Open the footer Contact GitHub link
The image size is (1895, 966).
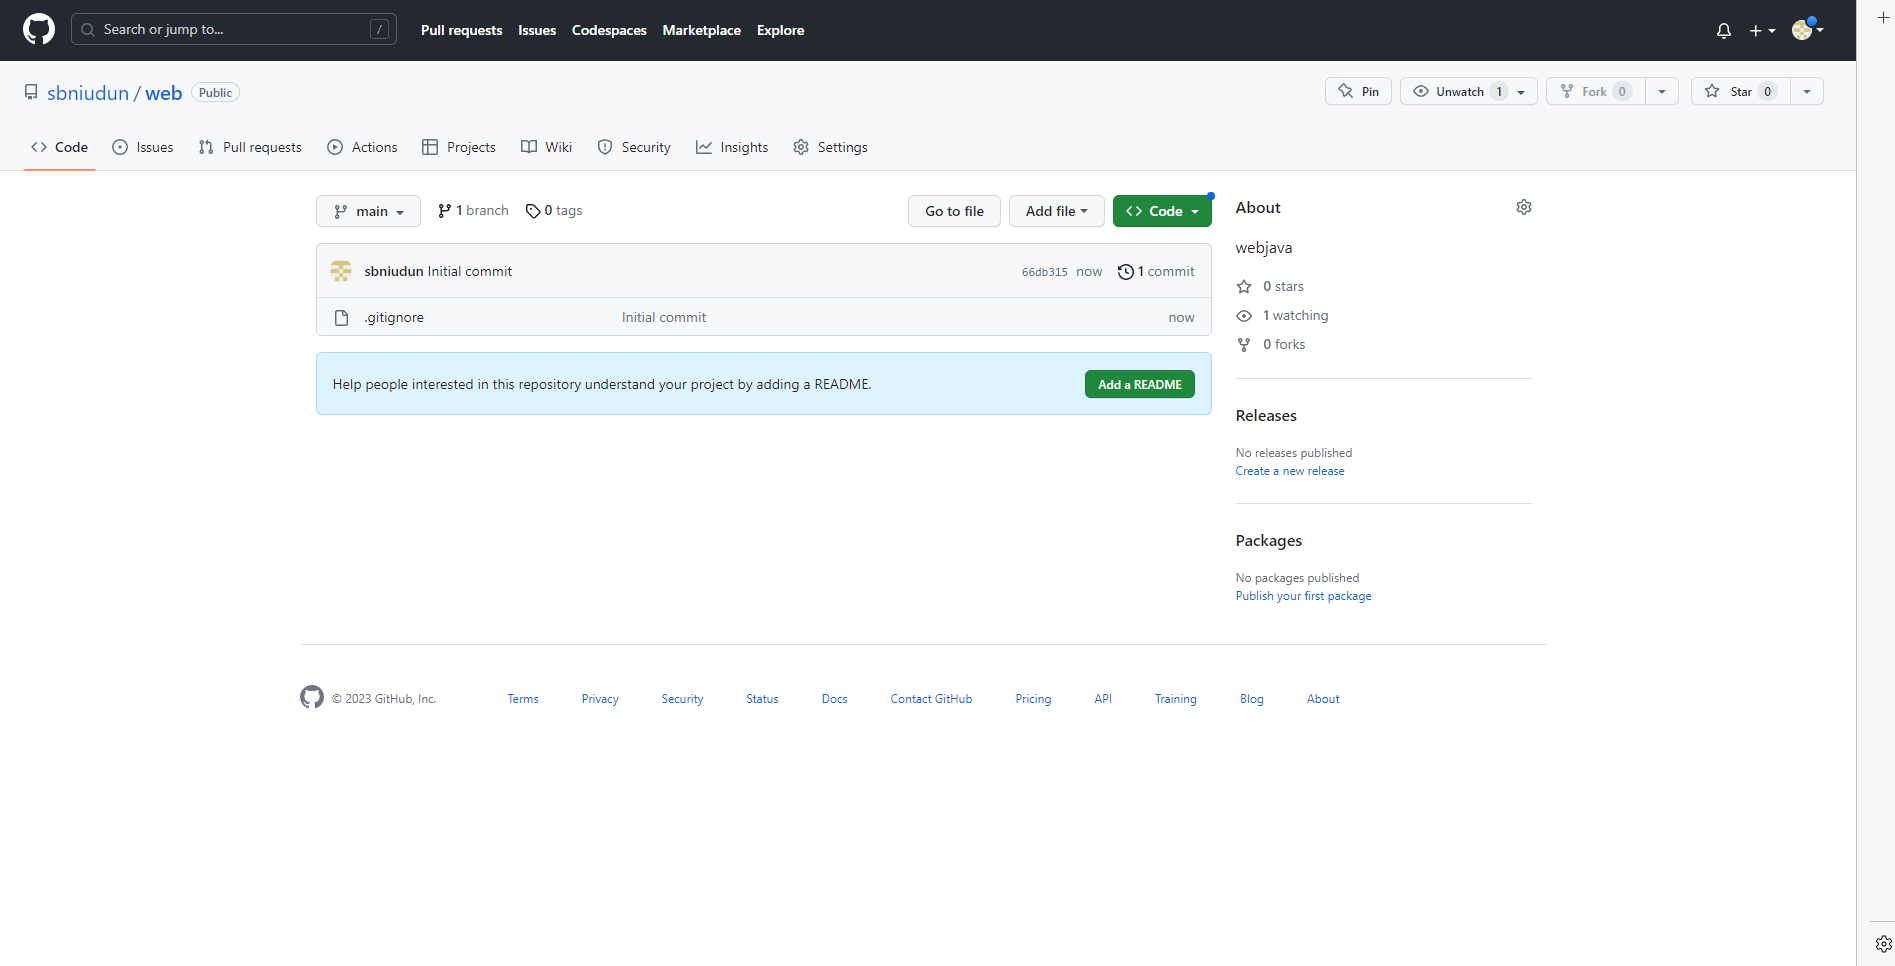click(931, 699)
